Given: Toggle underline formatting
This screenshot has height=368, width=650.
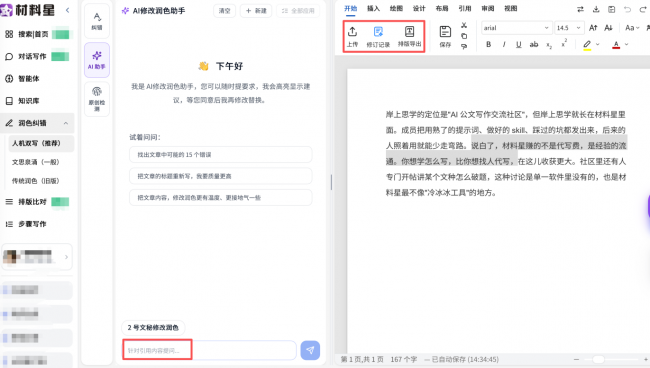Looking at the screenshot, I should pyautogui.click(x=519, y=44).
